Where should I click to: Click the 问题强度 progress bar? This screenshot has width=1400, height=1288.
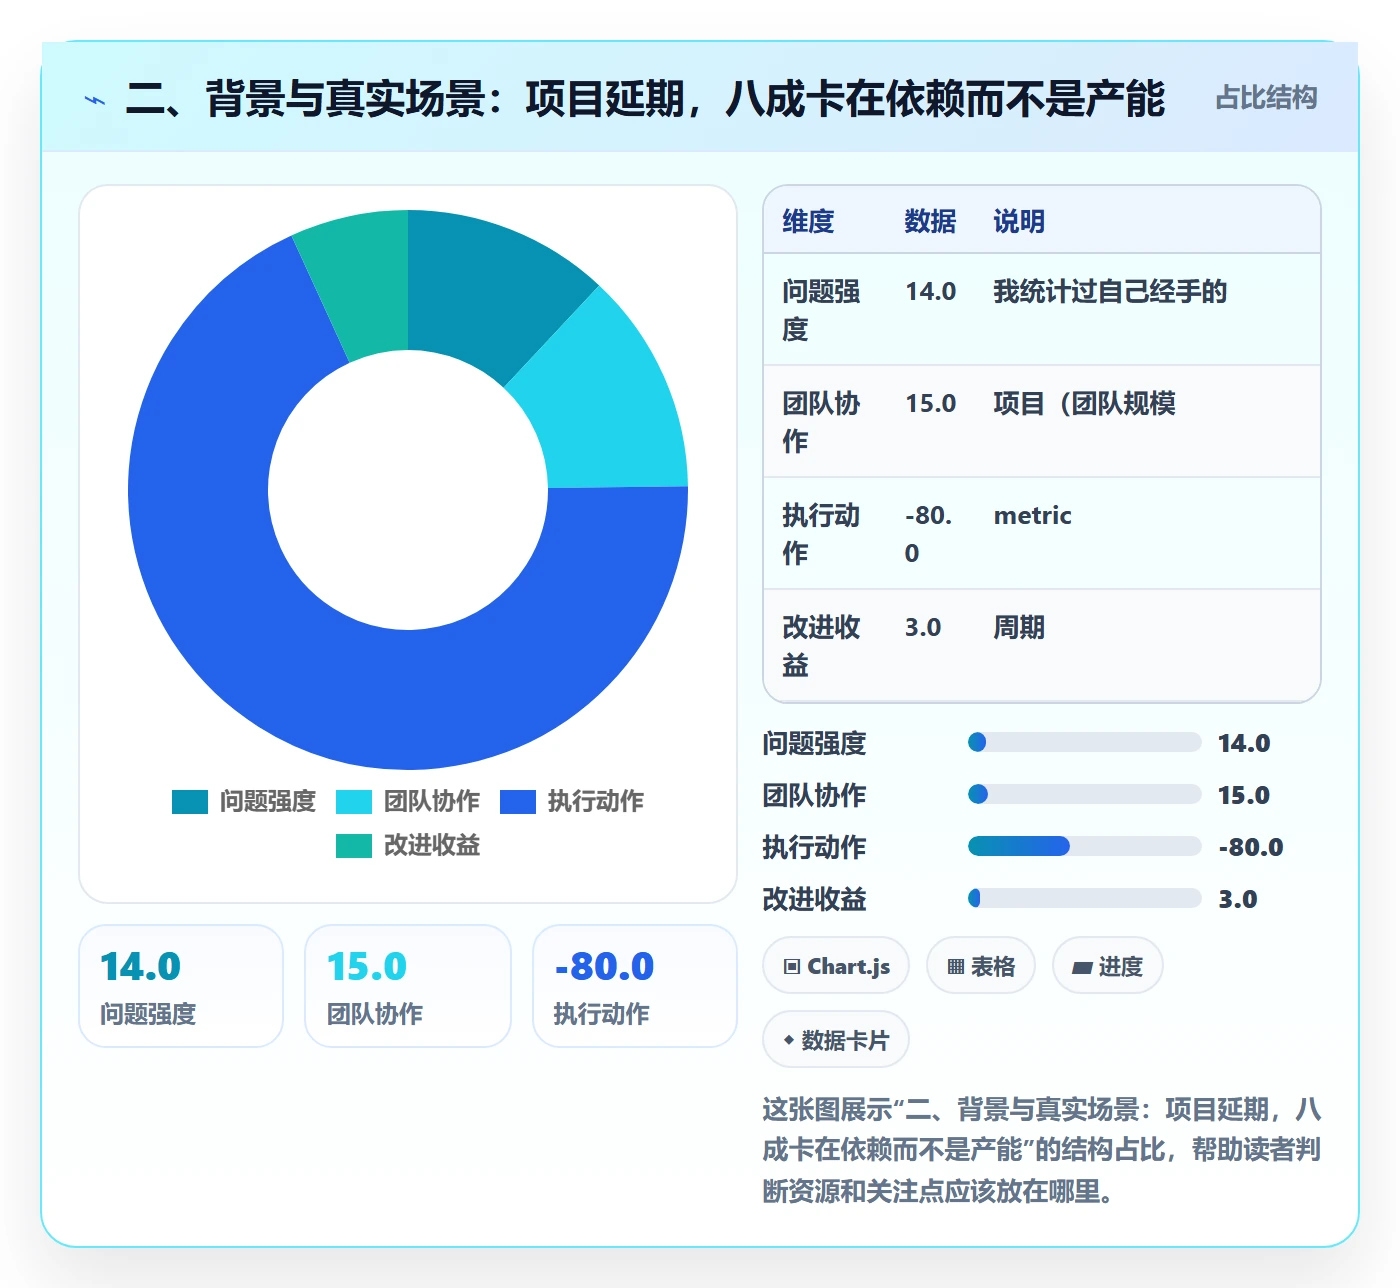1085,742
